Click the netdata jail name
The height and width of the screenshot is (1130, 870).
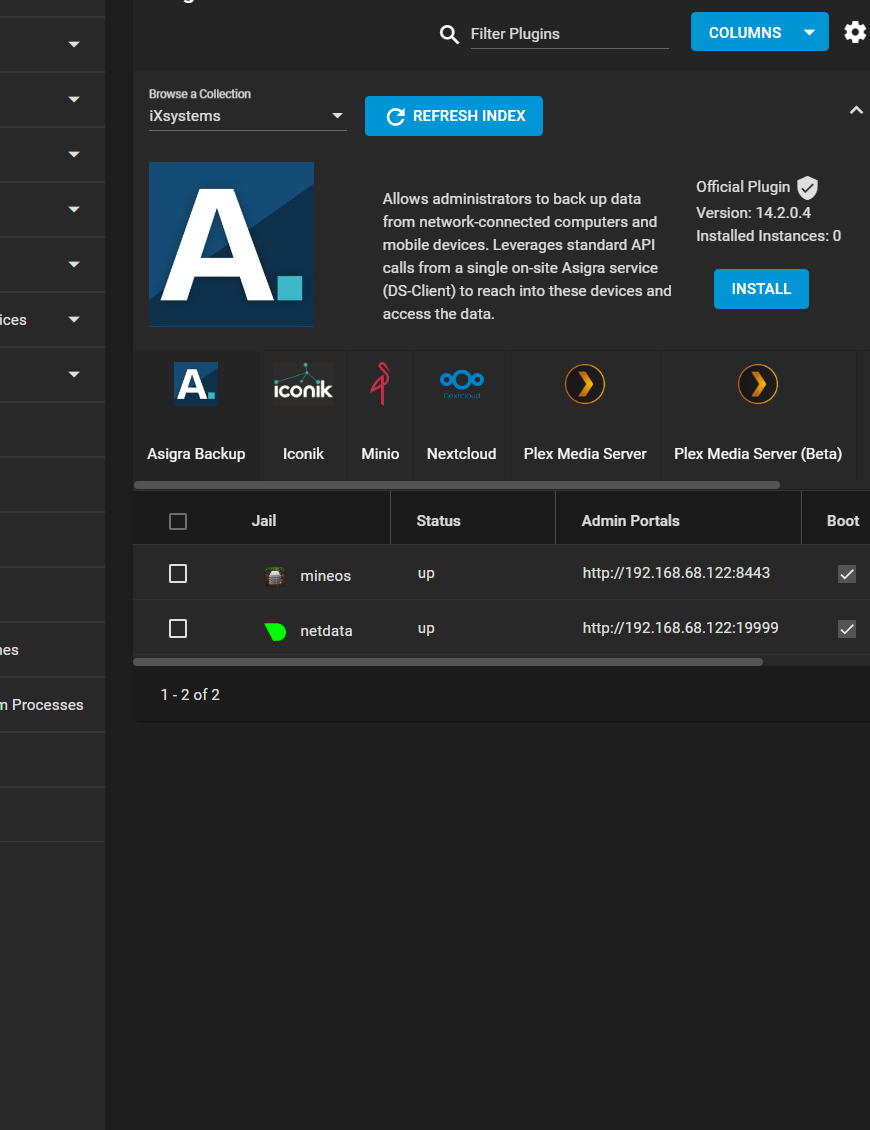click(x=327, y=631)
